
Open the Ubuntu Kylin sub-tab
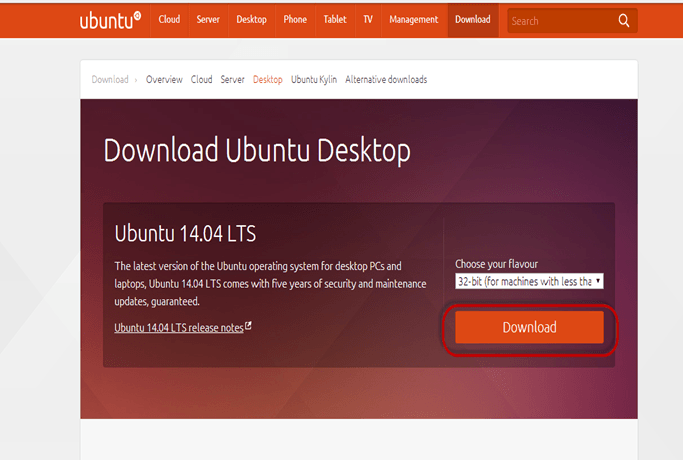click(x=313, y=80)
